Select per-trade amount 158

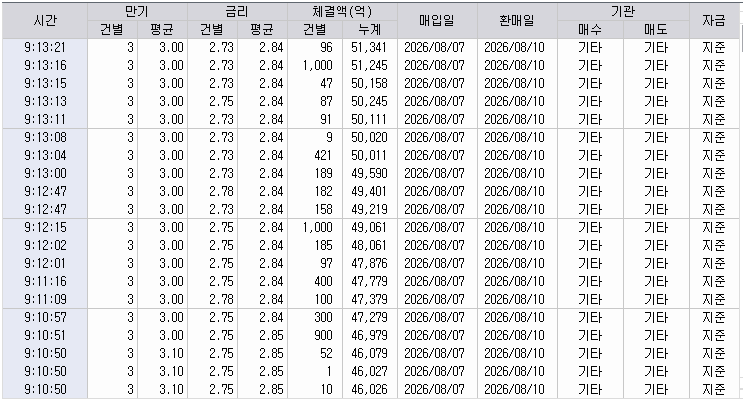[323, 210]
